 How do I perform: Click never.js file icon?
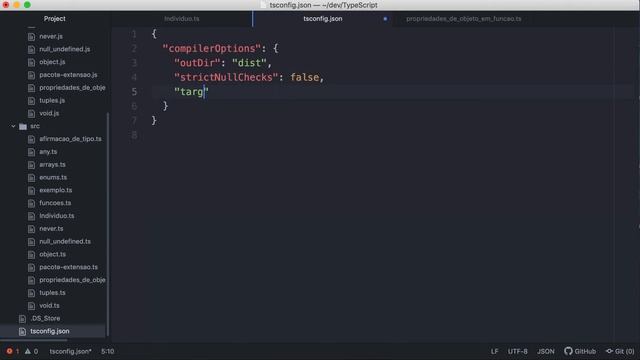pos(31,37)
